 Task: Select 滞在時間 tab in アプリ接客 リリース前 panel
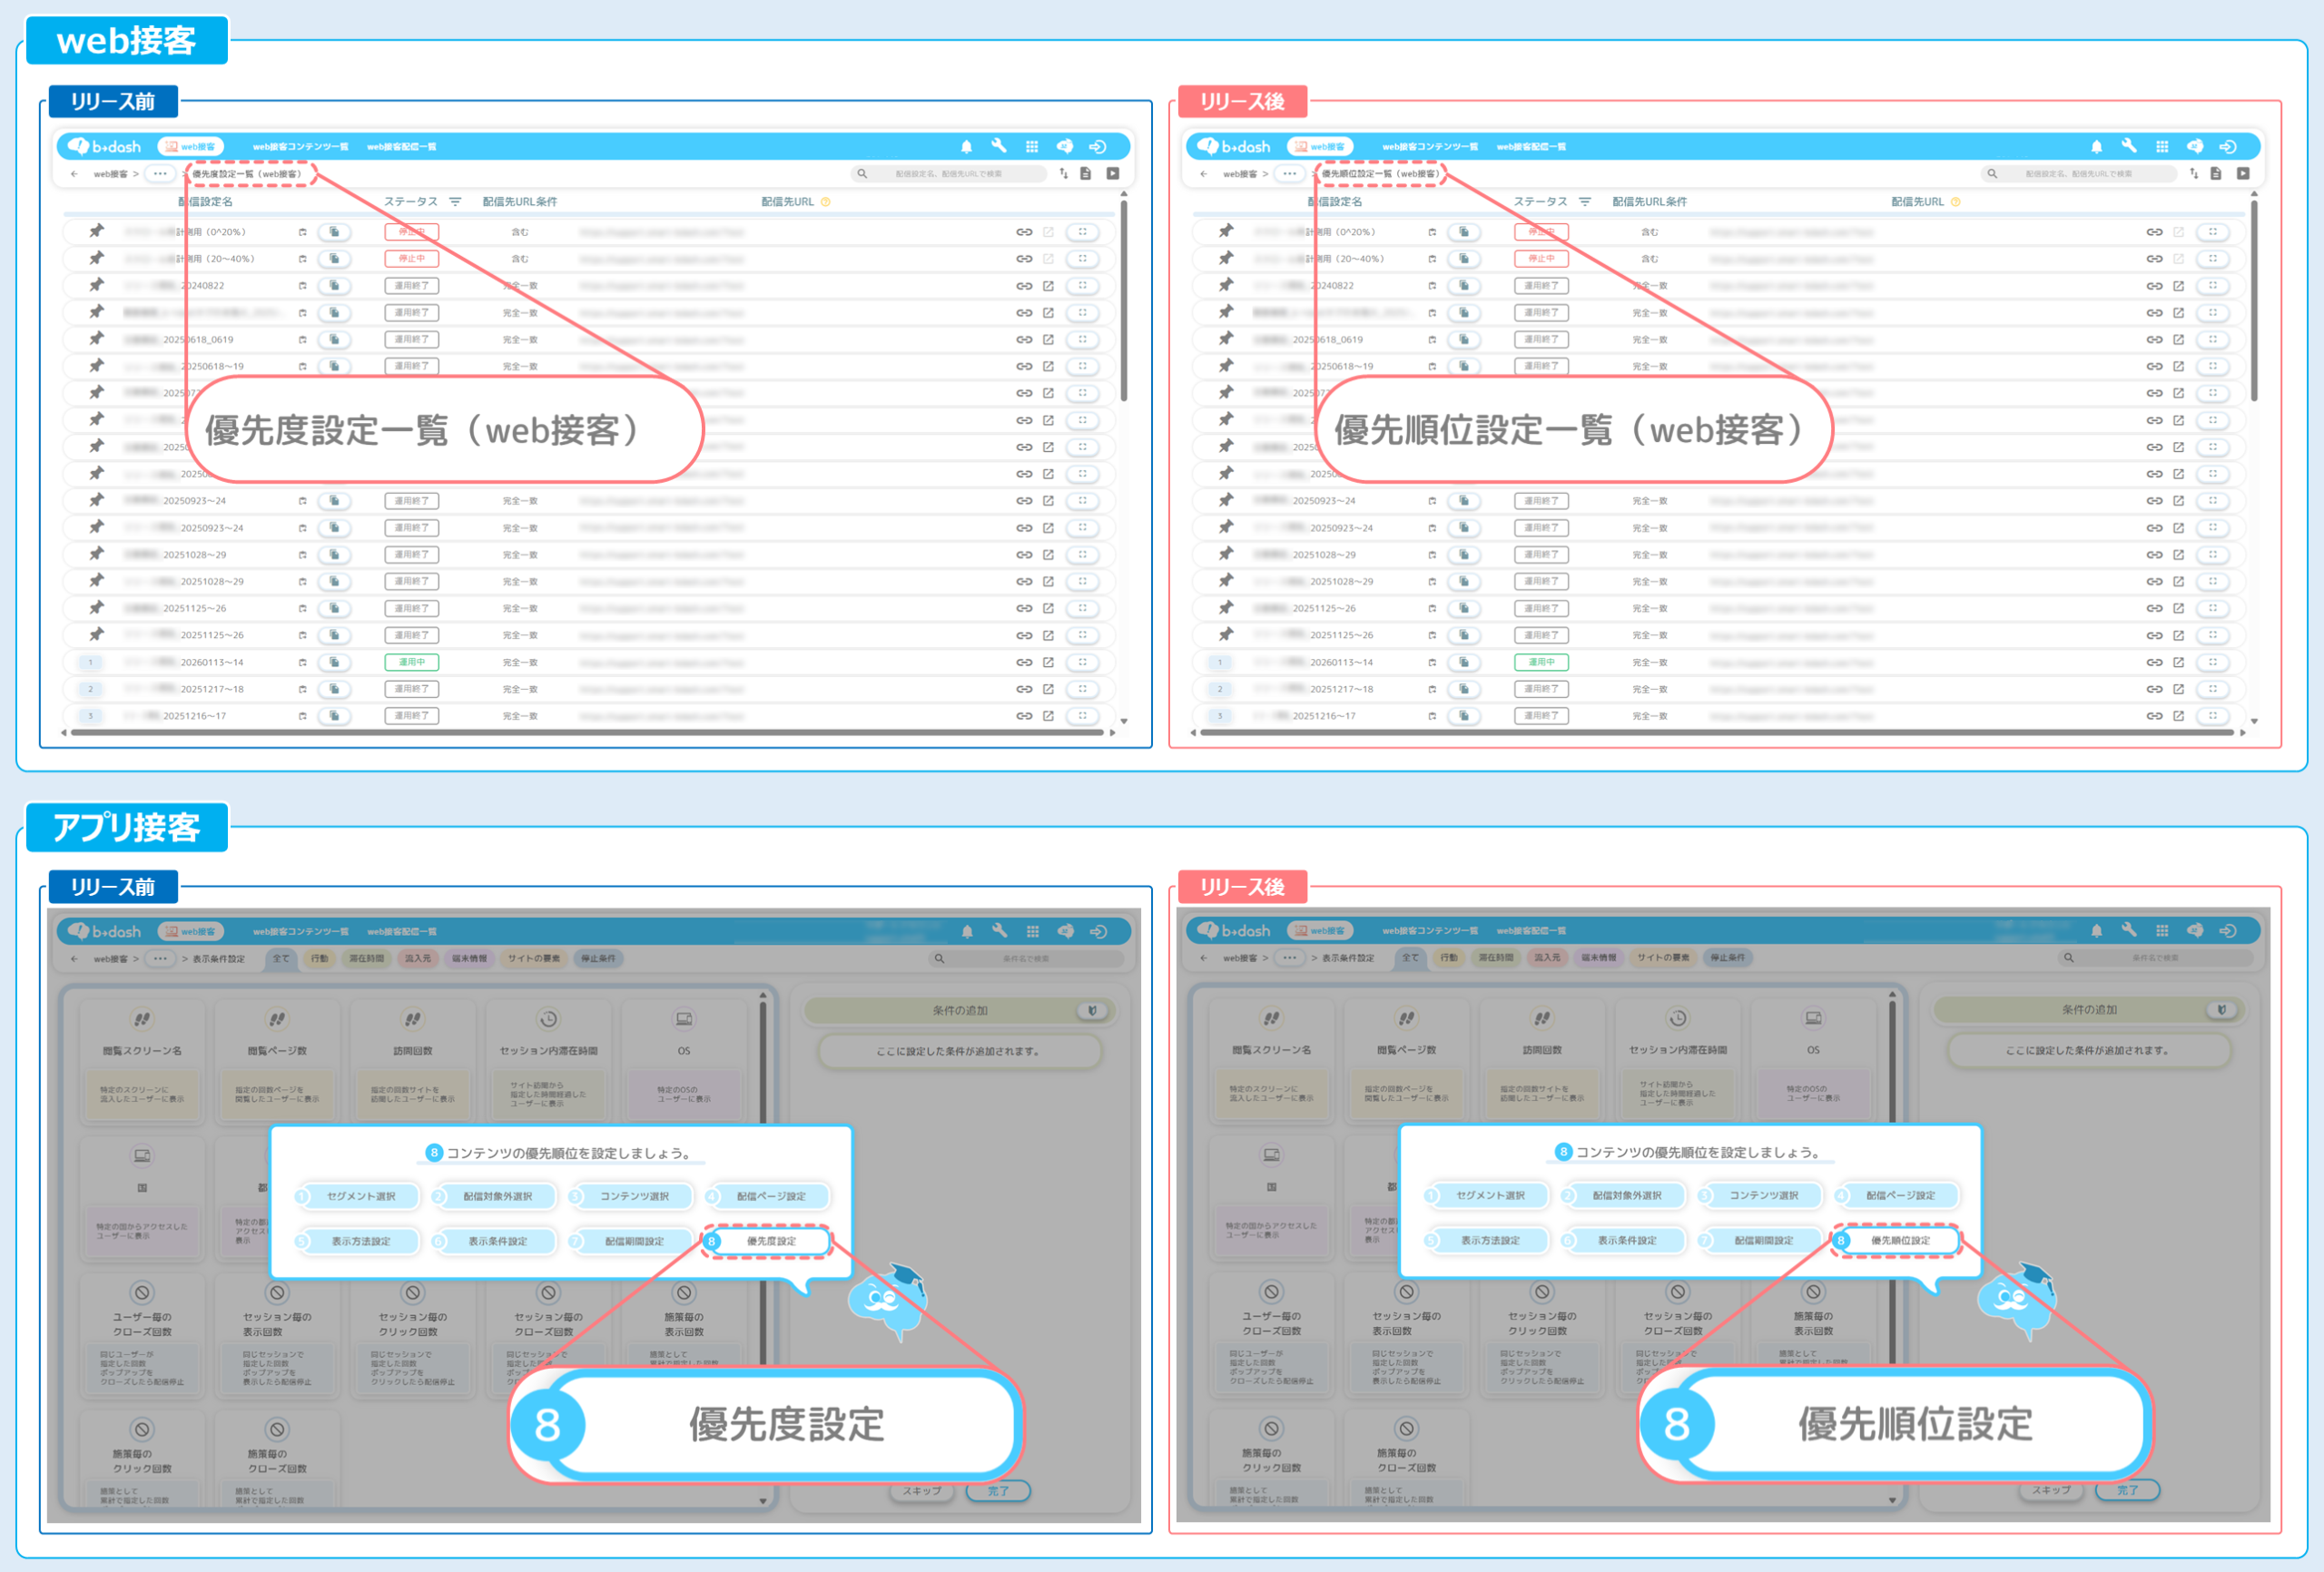coord(366,959)
